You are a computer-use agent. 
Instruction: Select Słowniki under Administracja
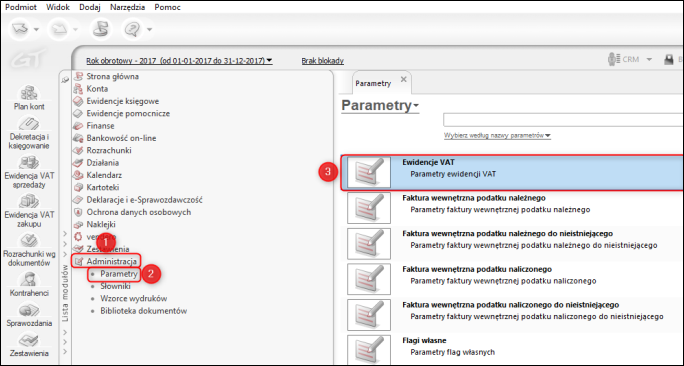click(x=115, y=286)
